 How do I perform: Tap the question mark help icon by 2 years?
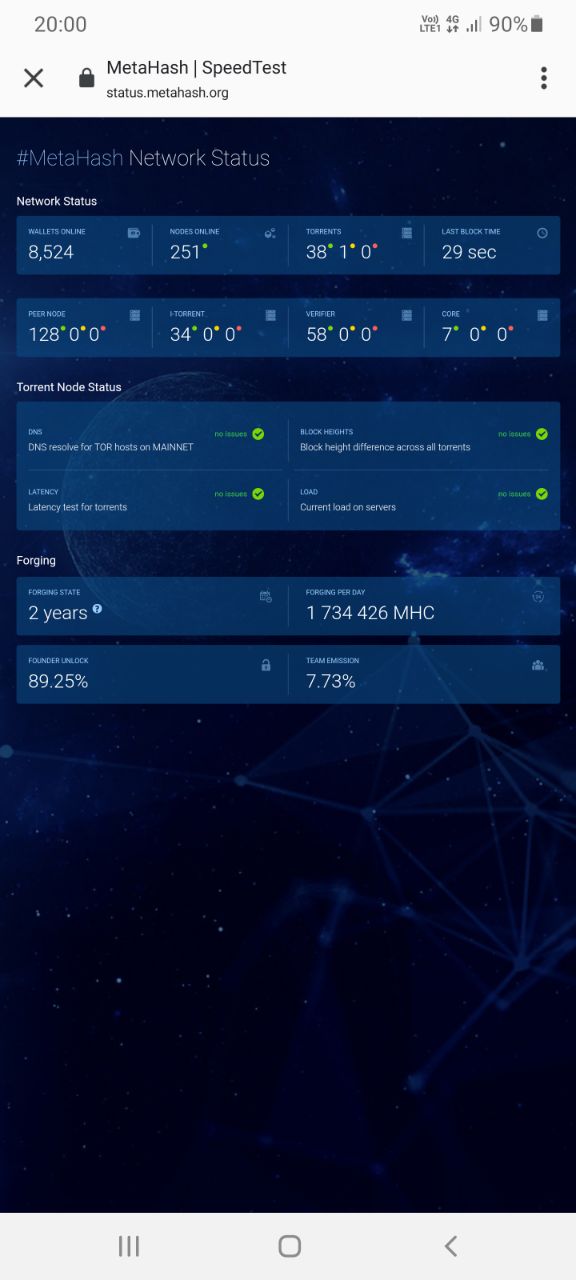click(x=97, y=608)
